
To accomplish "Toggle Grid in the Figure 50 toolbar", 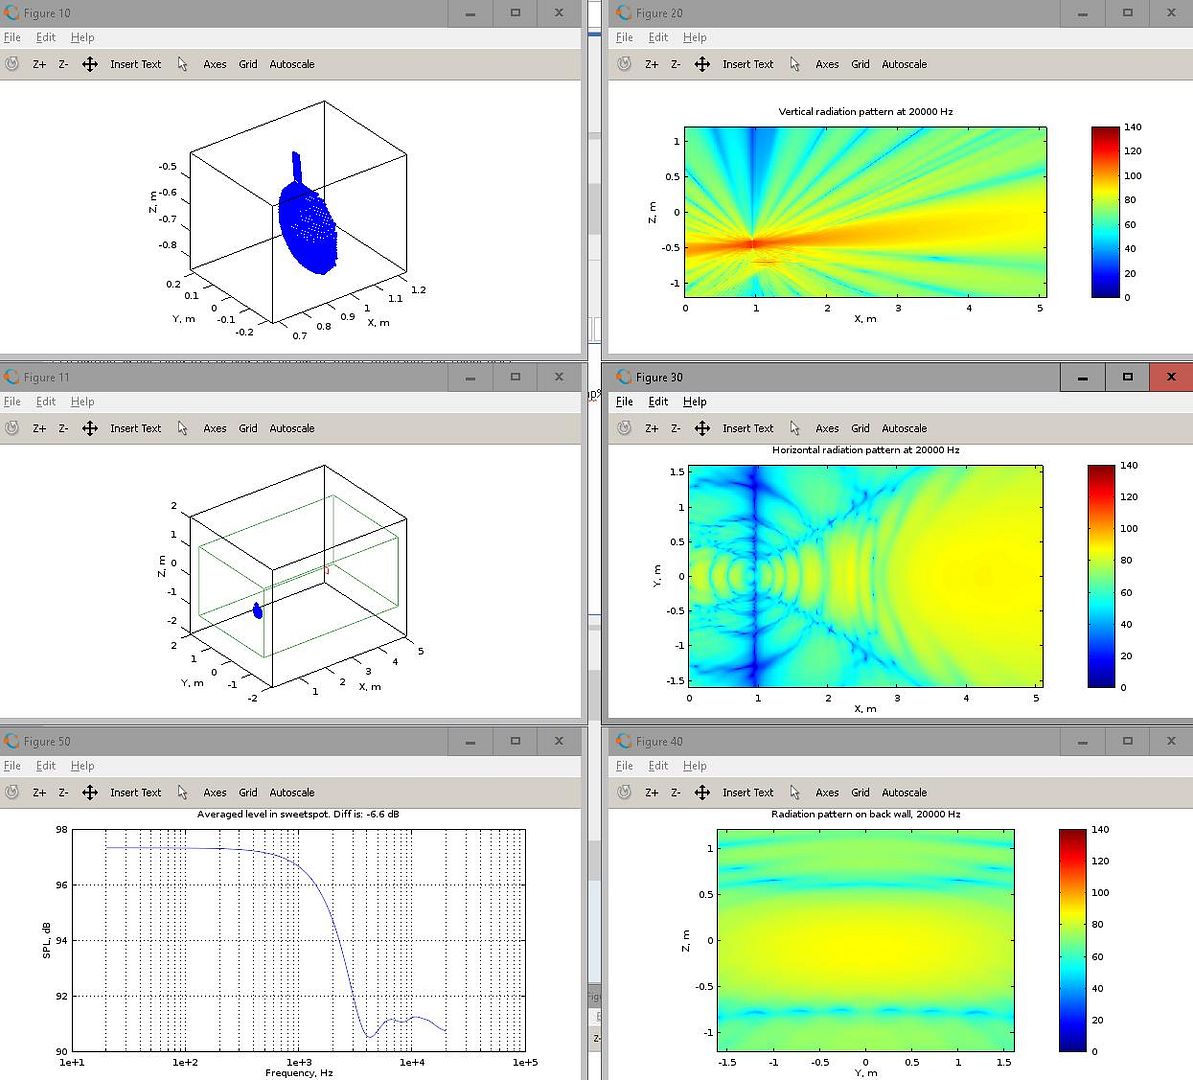I will coord(248,792).
